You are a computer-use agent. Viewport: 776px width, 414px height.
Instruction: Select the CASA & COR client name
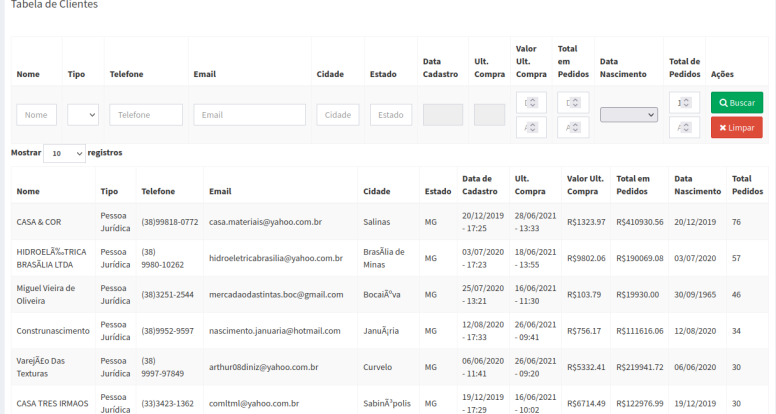coord(39,222)
